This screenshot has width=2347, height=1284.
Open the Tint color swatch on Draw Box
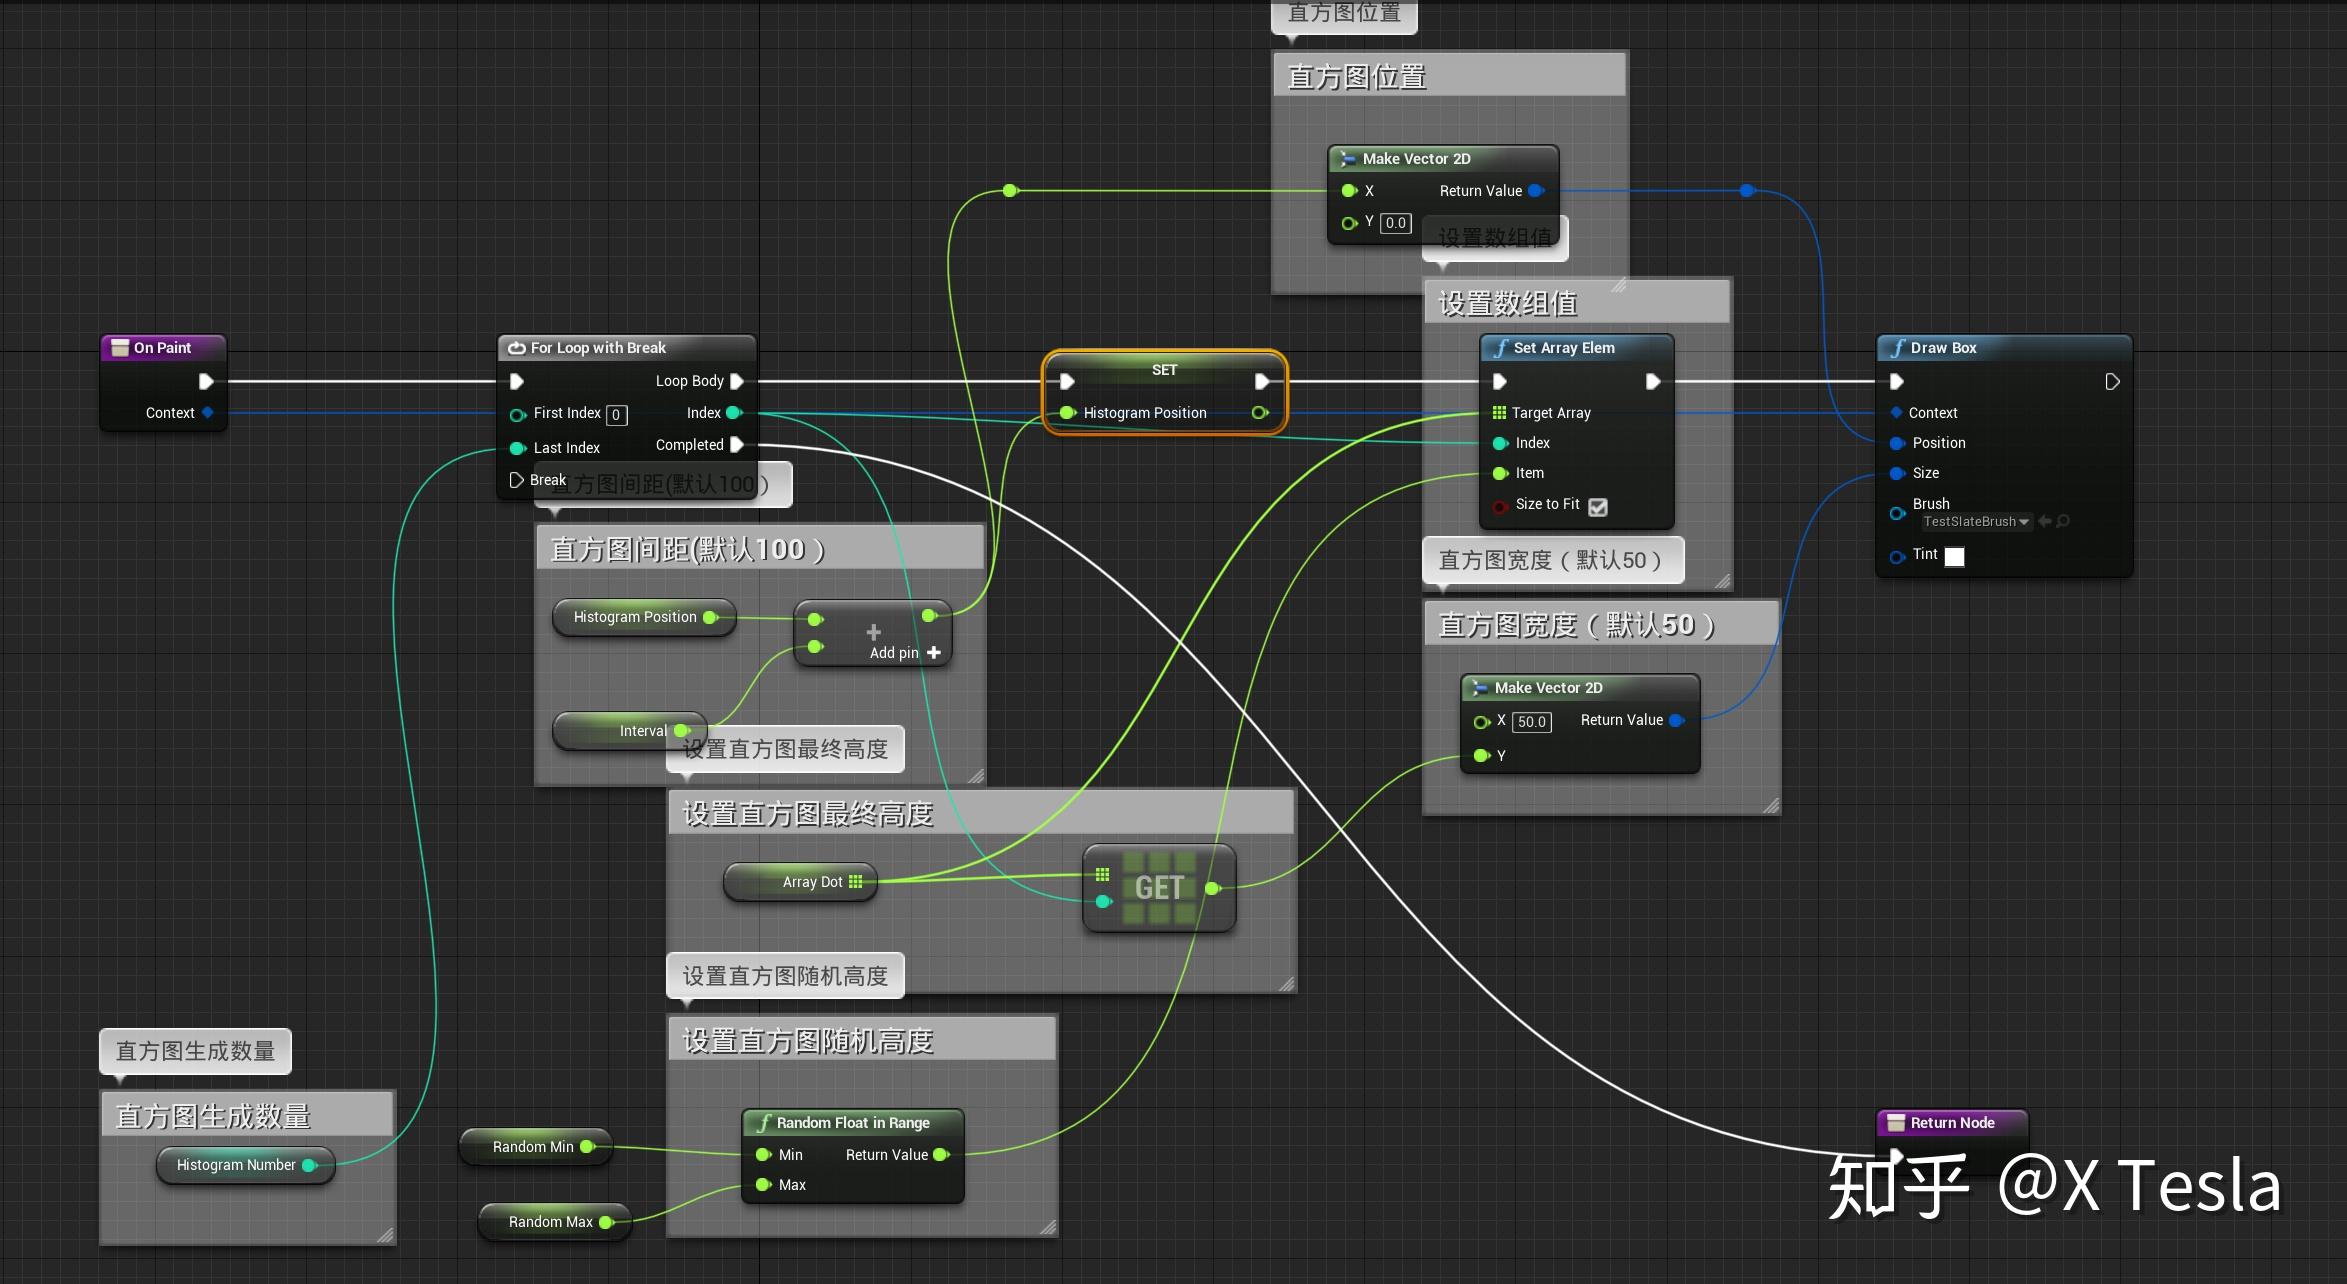pos(1954,557)
